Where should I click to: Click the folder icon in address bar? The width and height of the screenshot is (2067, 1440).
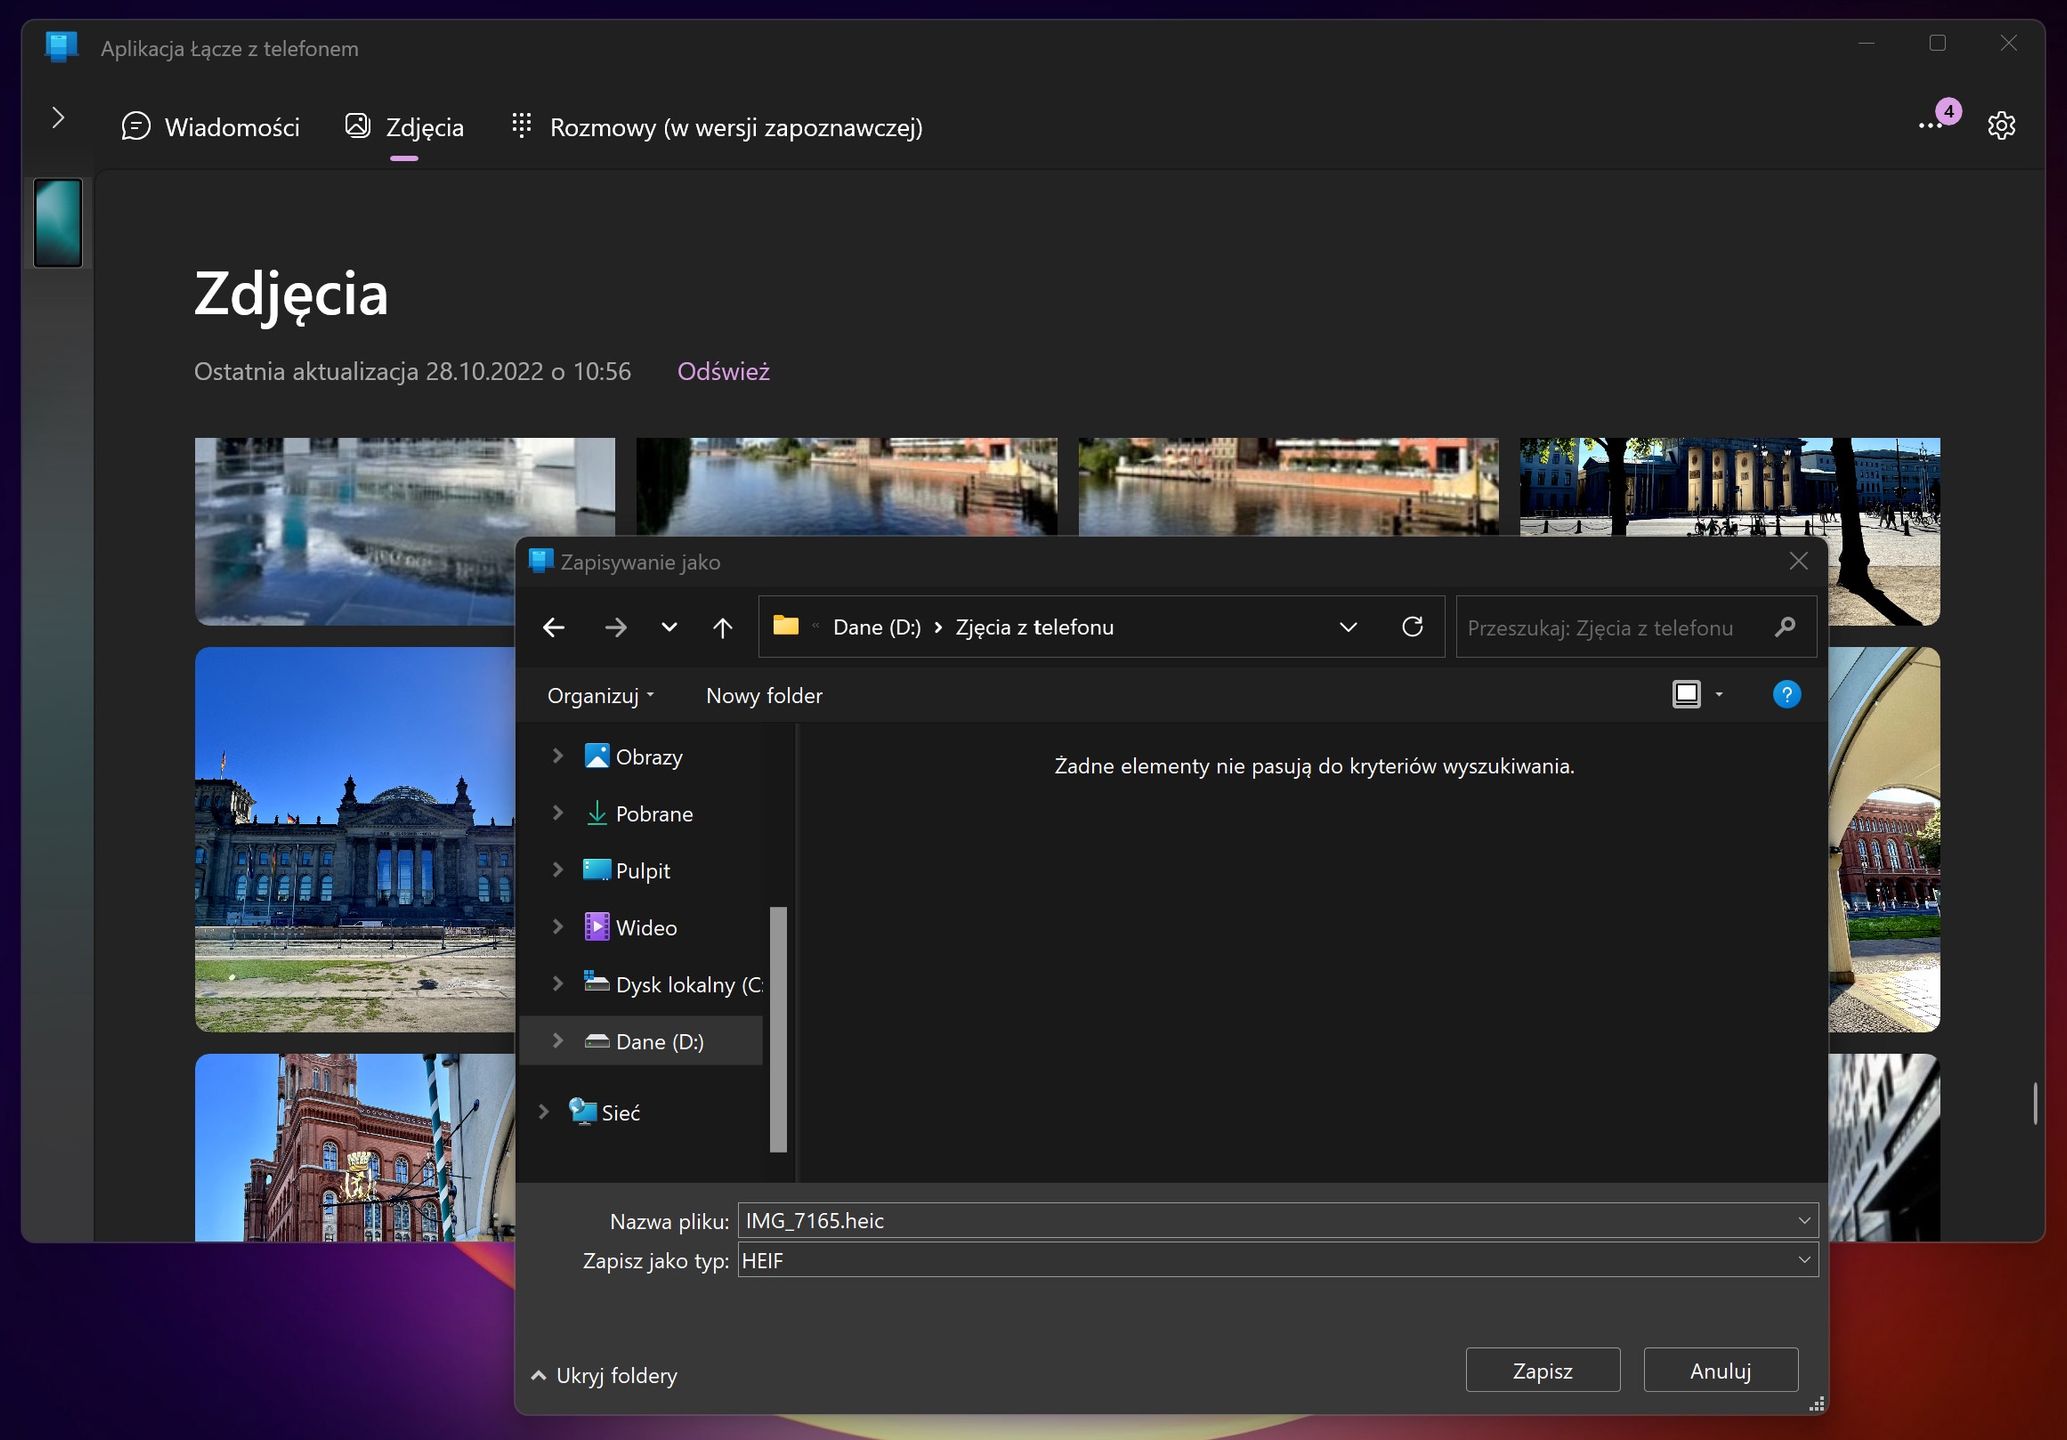coord(786,626)
